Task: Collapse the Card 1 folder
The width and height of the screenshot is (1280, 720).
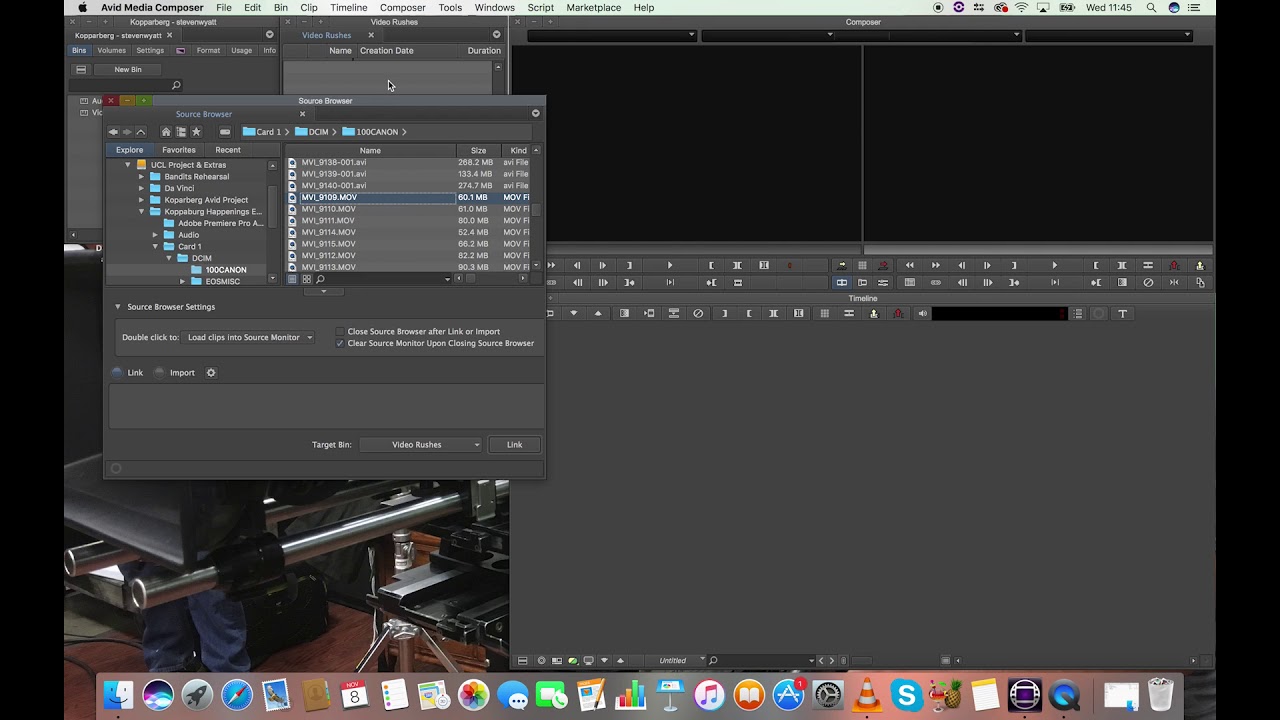Action: [x=155, y=247]
